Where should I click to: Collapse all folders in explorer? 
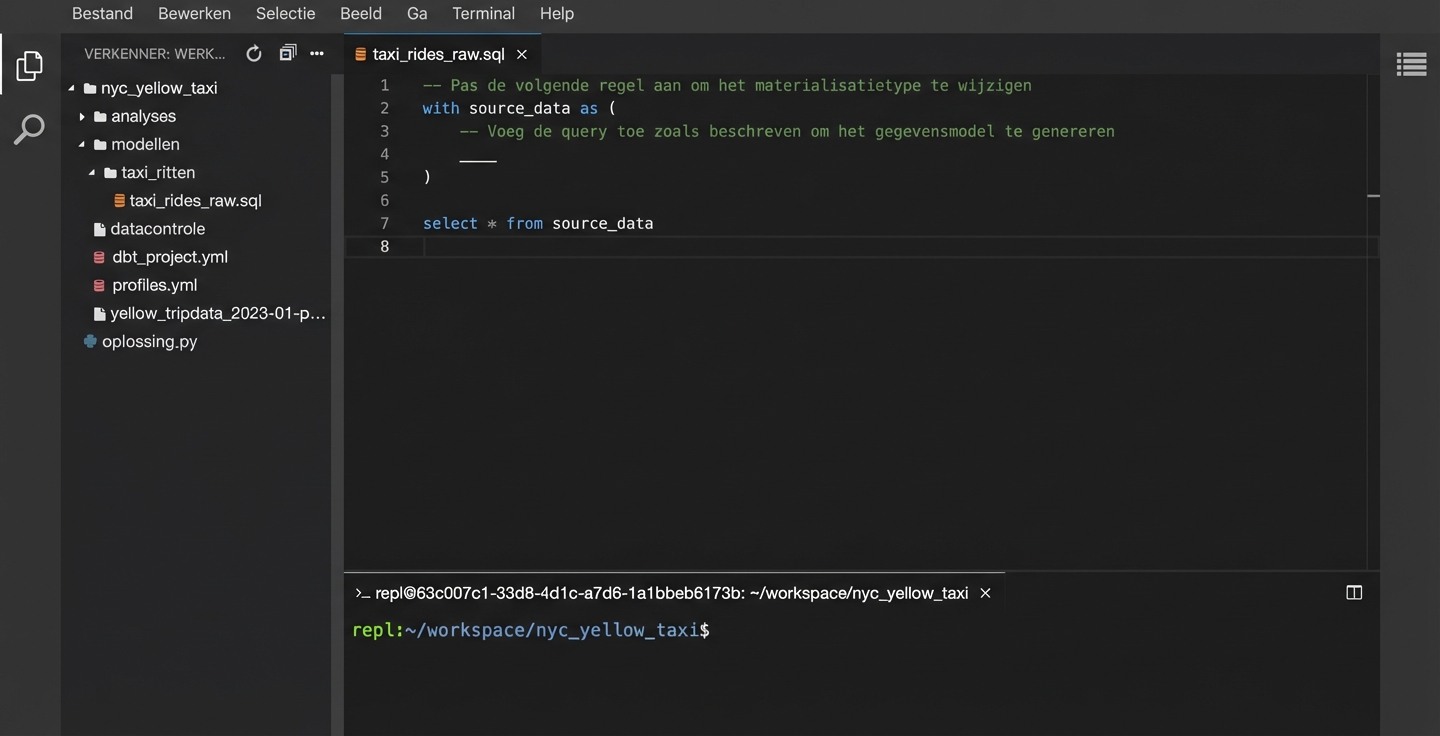click(288, 54)
